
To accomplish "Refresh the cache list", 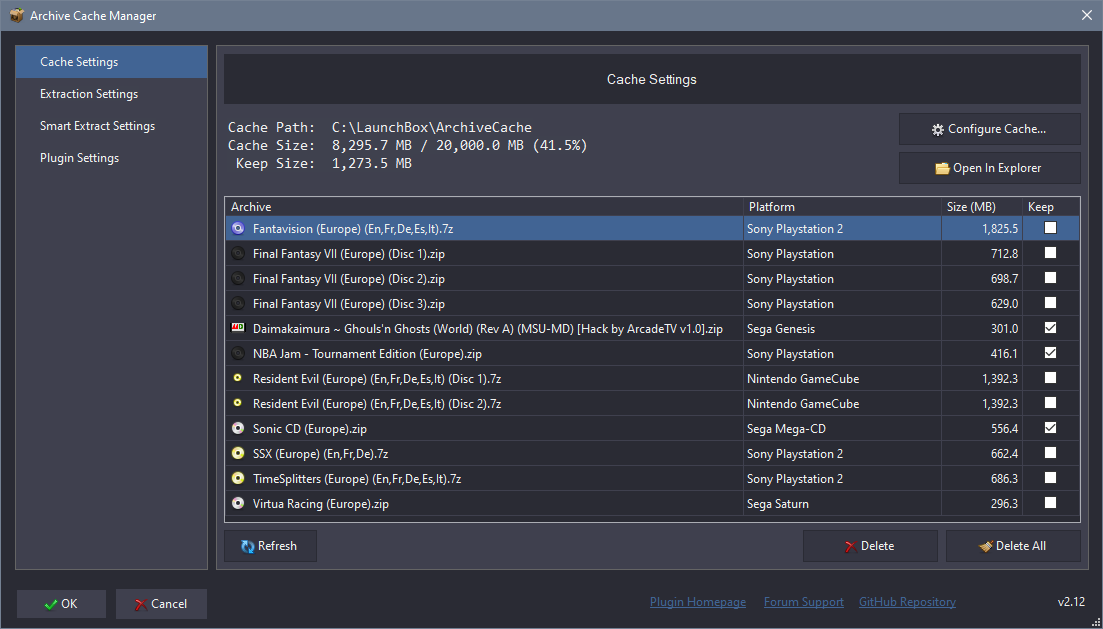I will 270,546.
